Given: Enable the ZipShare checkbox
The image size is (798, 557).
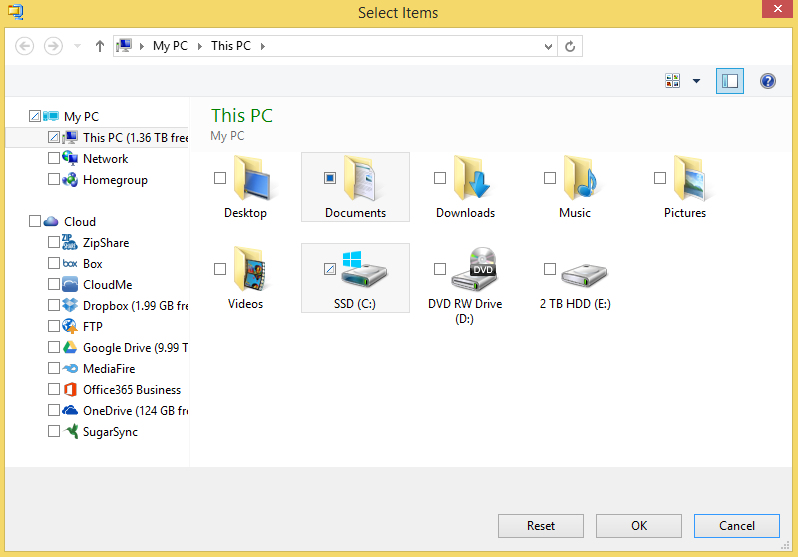Looking at the screenshot, I should pyautogui.click(x=54, y=242).
